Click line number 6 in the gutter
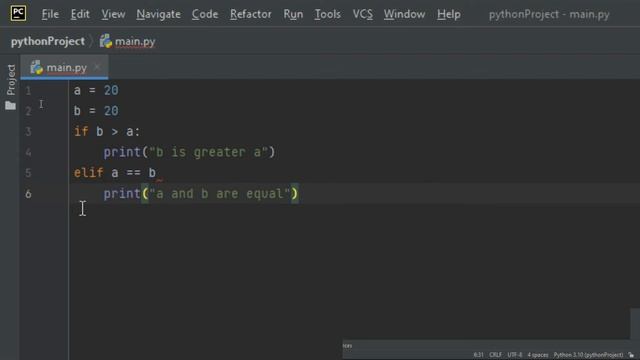 pos(28,193)
